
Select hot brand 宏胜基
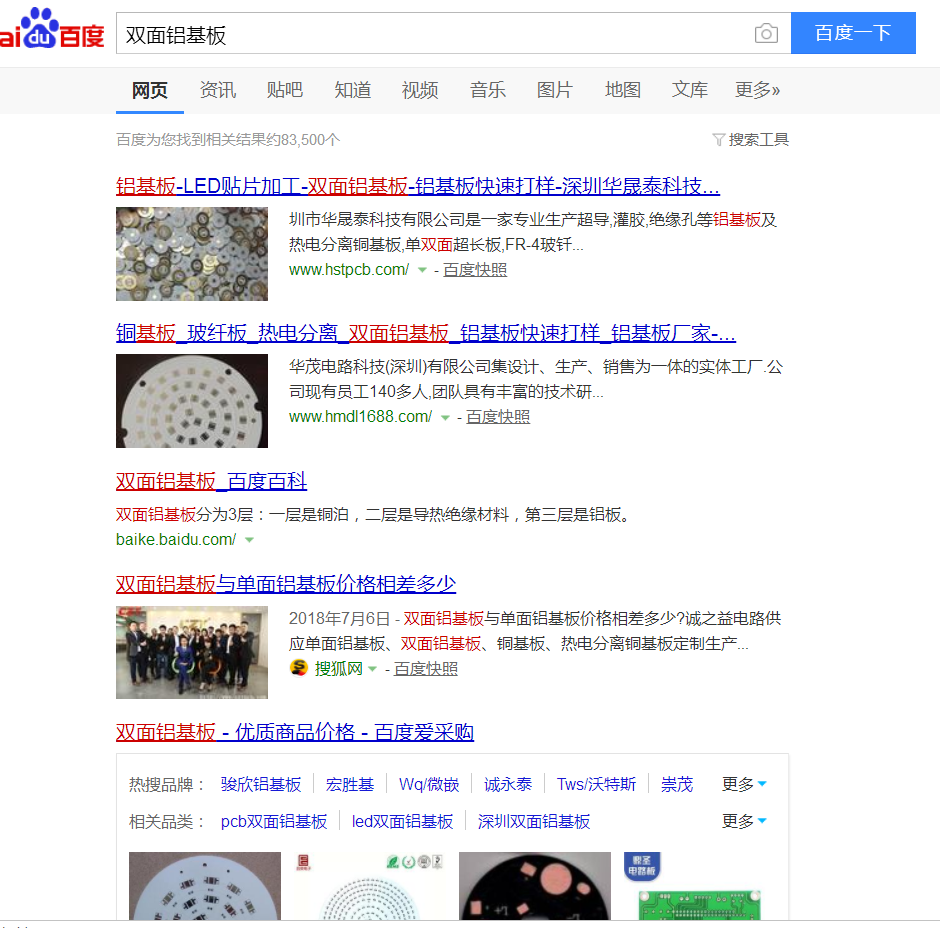click(x=350, y=784)
